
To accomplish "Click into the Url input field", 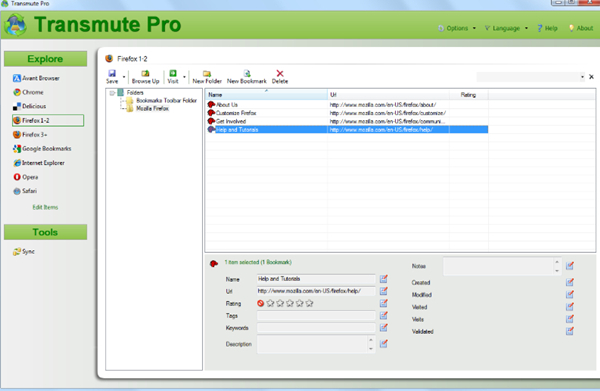I will pos(316,291).
